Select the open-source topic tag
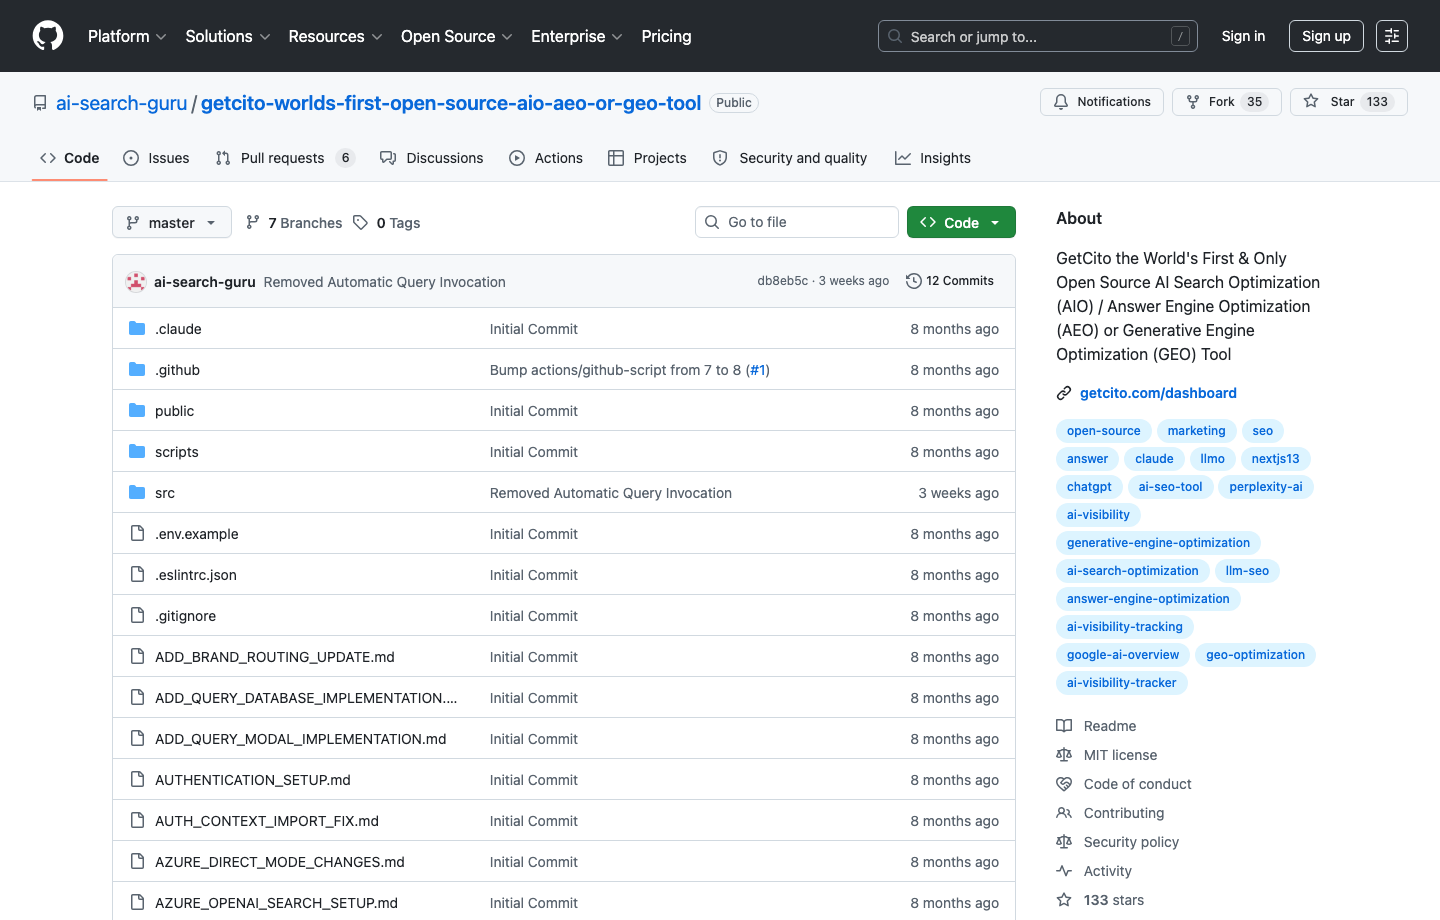The width and height of the screenshot is (1440, 920). (x=1103, y=431)
